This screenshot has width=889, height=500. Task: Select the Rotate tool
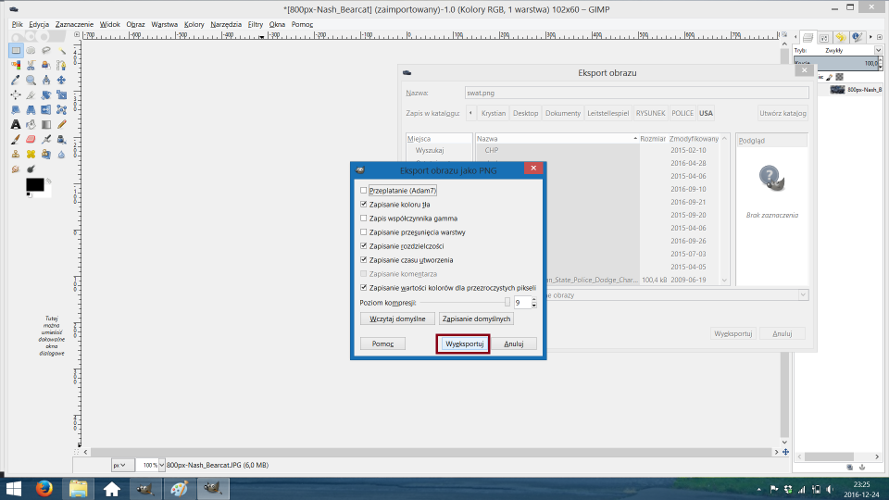(46, 95)
